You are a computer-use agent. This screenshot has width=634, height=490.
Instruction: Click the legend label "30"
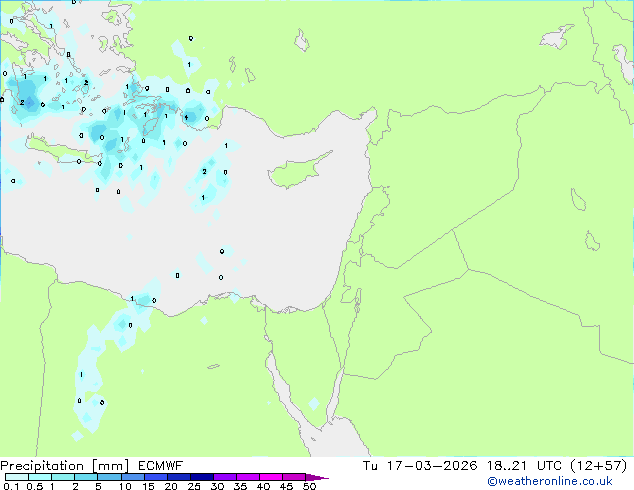[x=217, y=486]
